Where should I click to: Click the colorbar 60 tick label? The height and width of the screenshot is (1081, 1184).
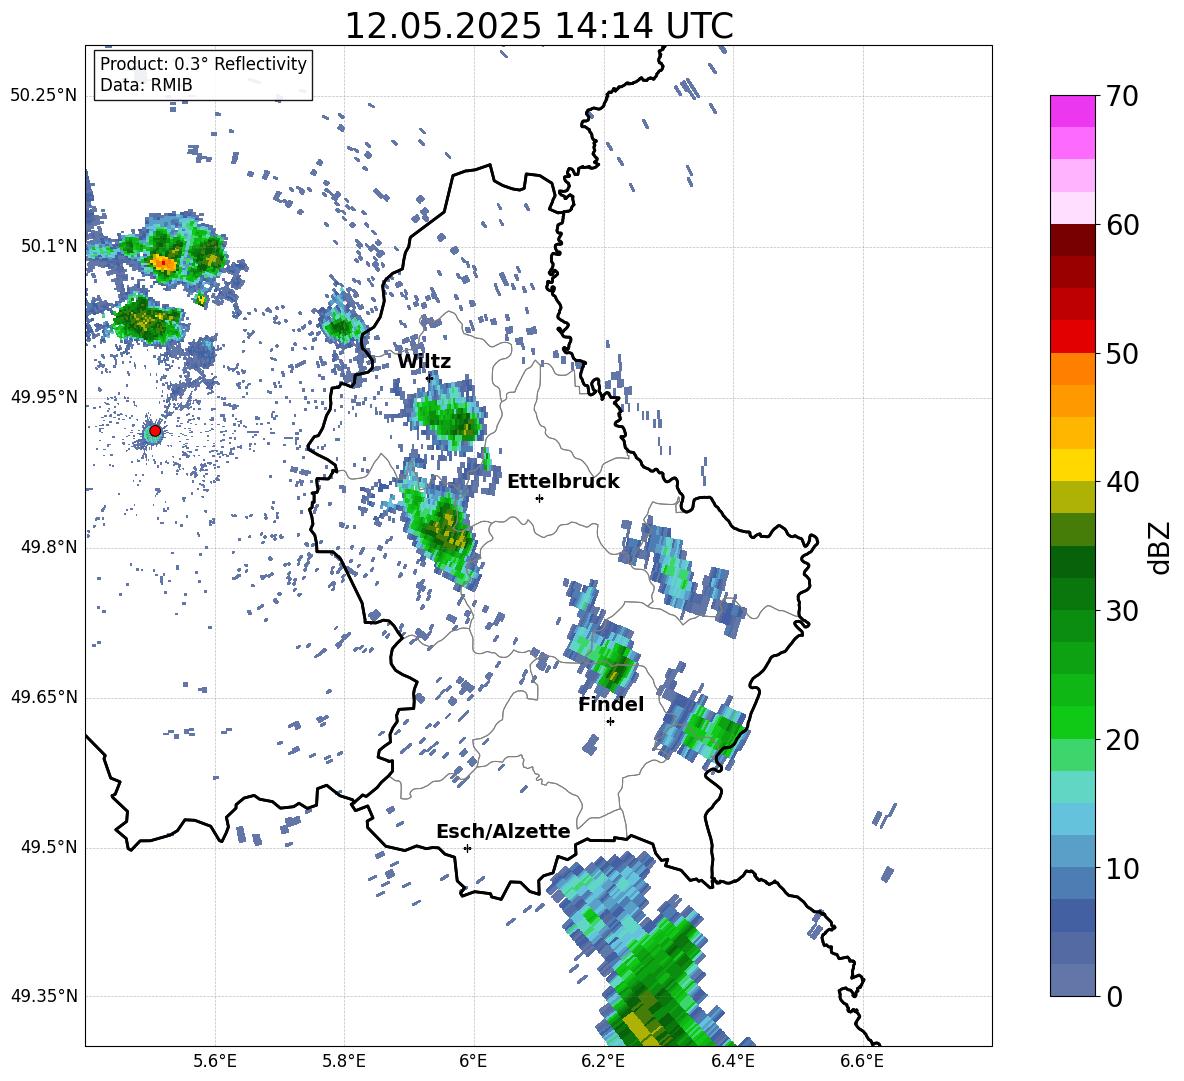1123,225
